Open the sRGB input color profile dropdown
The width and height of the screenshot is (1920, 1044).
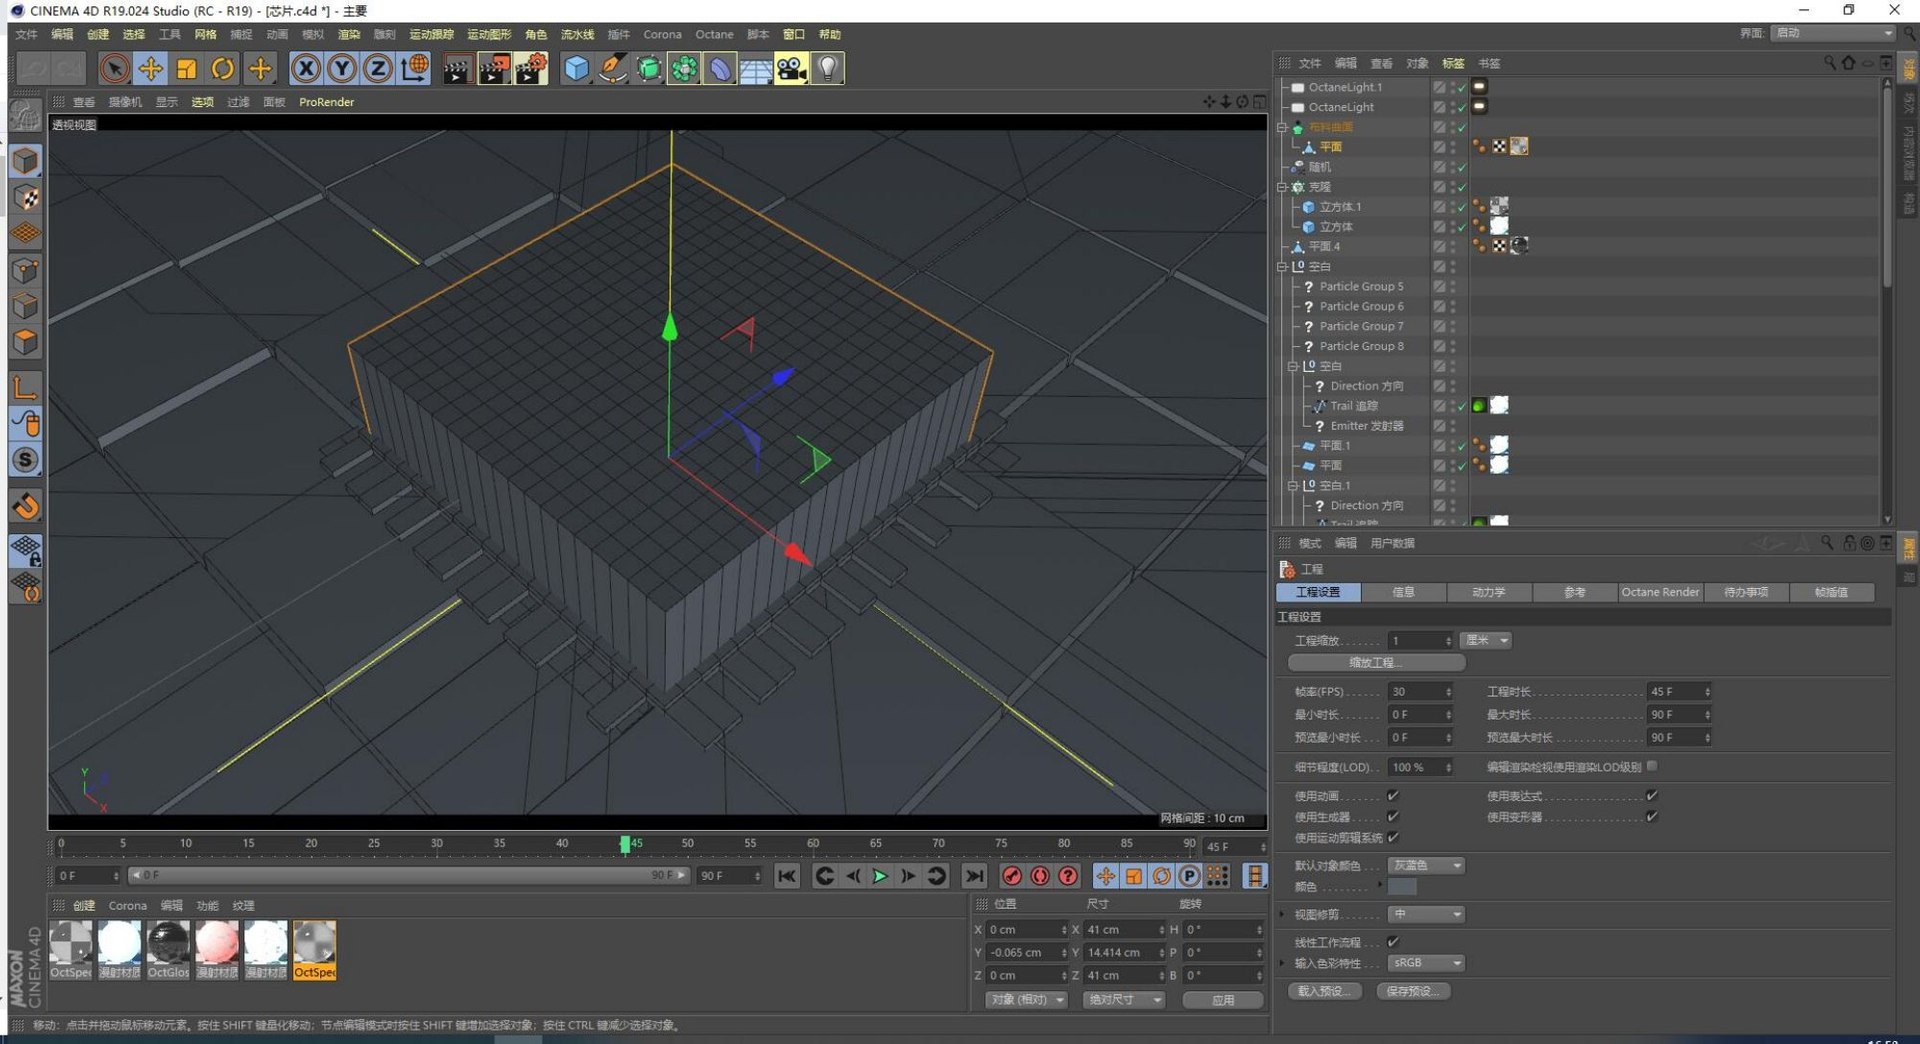1426,963
